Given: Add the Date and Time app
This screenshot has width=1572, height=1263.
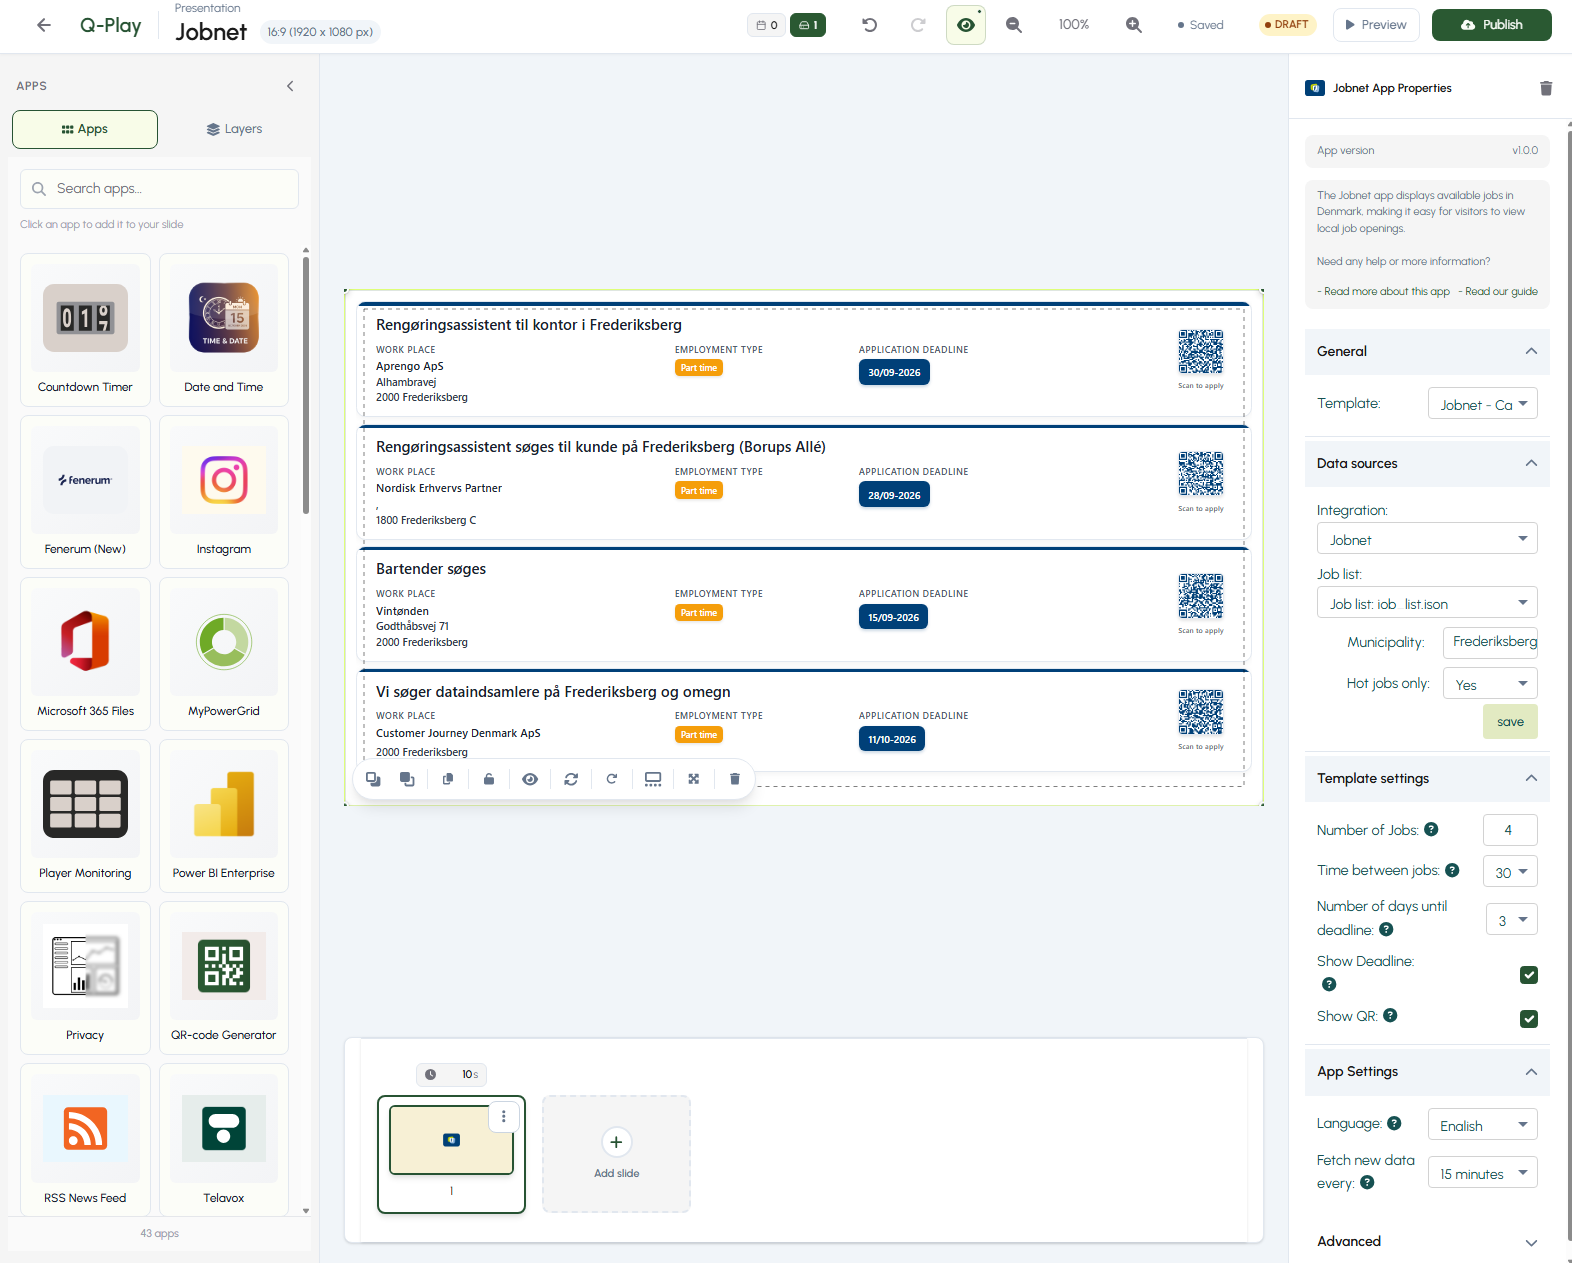Looking at the screenshot, I should click(x=224, y=330).
